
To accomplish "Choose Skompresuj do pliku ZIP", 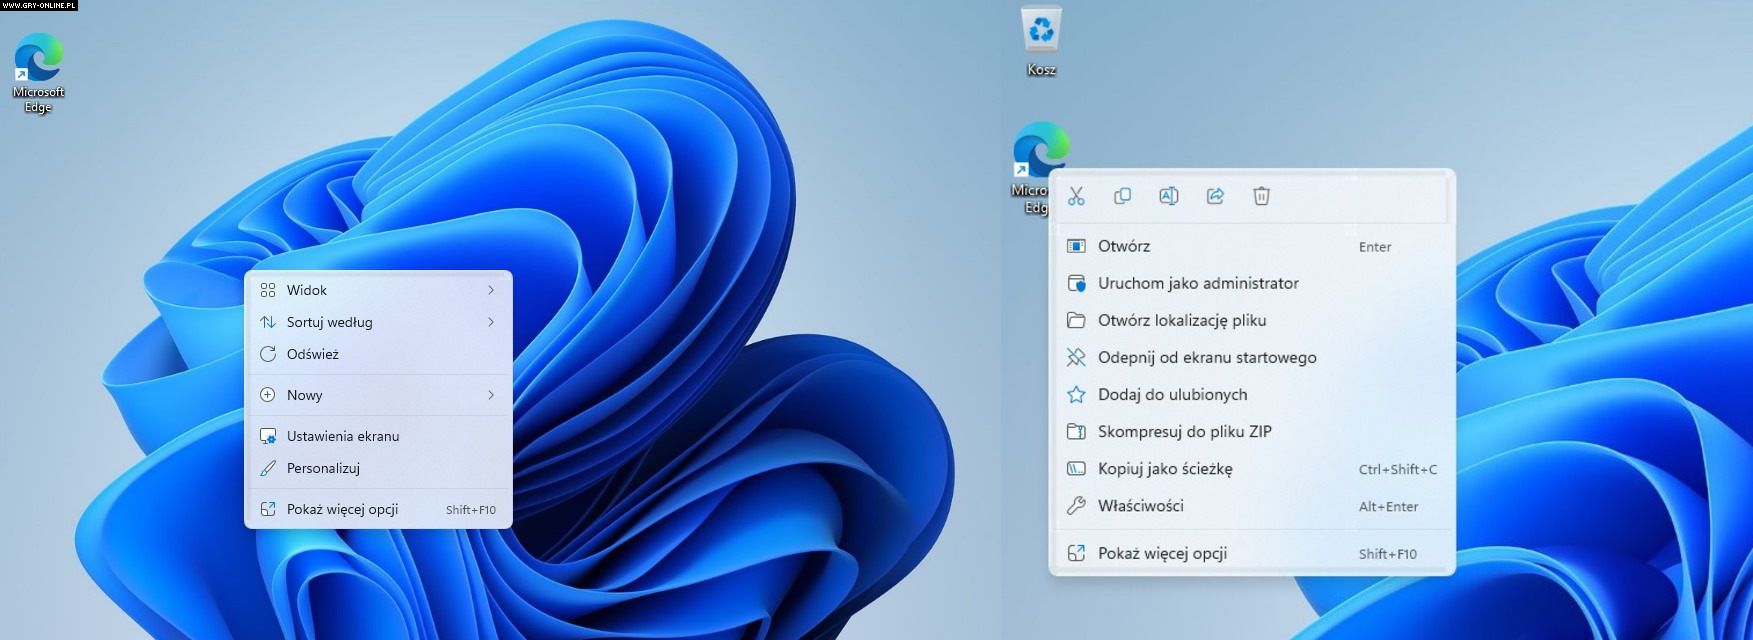I will (x=1184, y=431).
